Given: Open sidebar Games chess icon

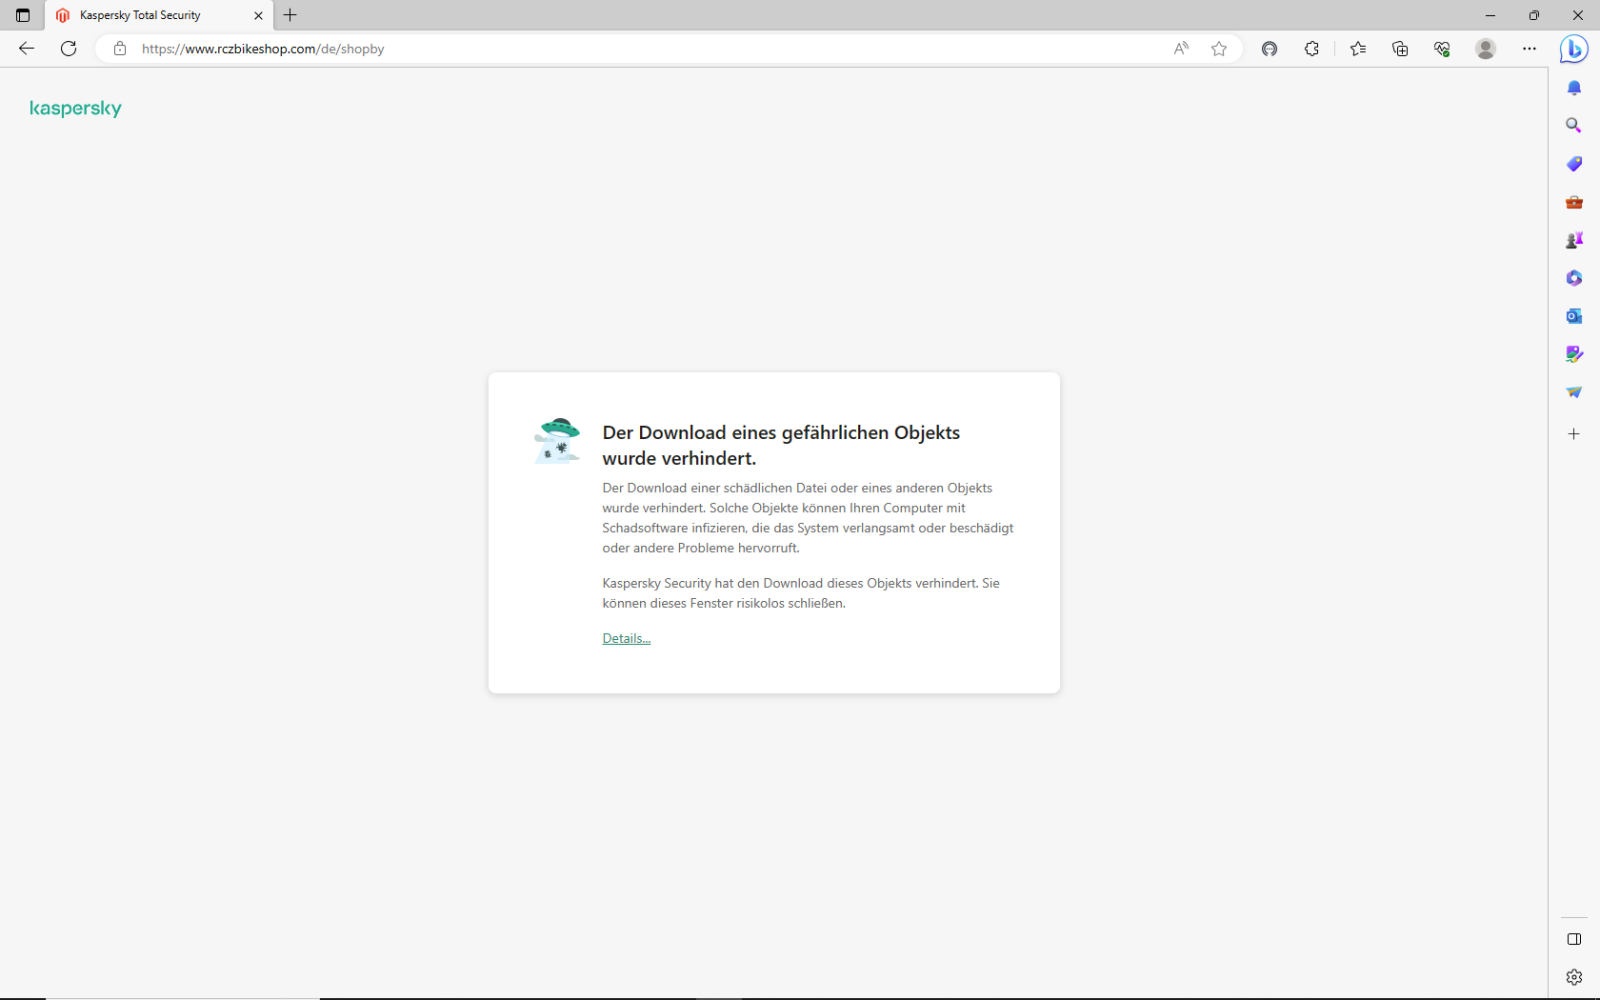Looking at the screenshot, I should 1574,240.
